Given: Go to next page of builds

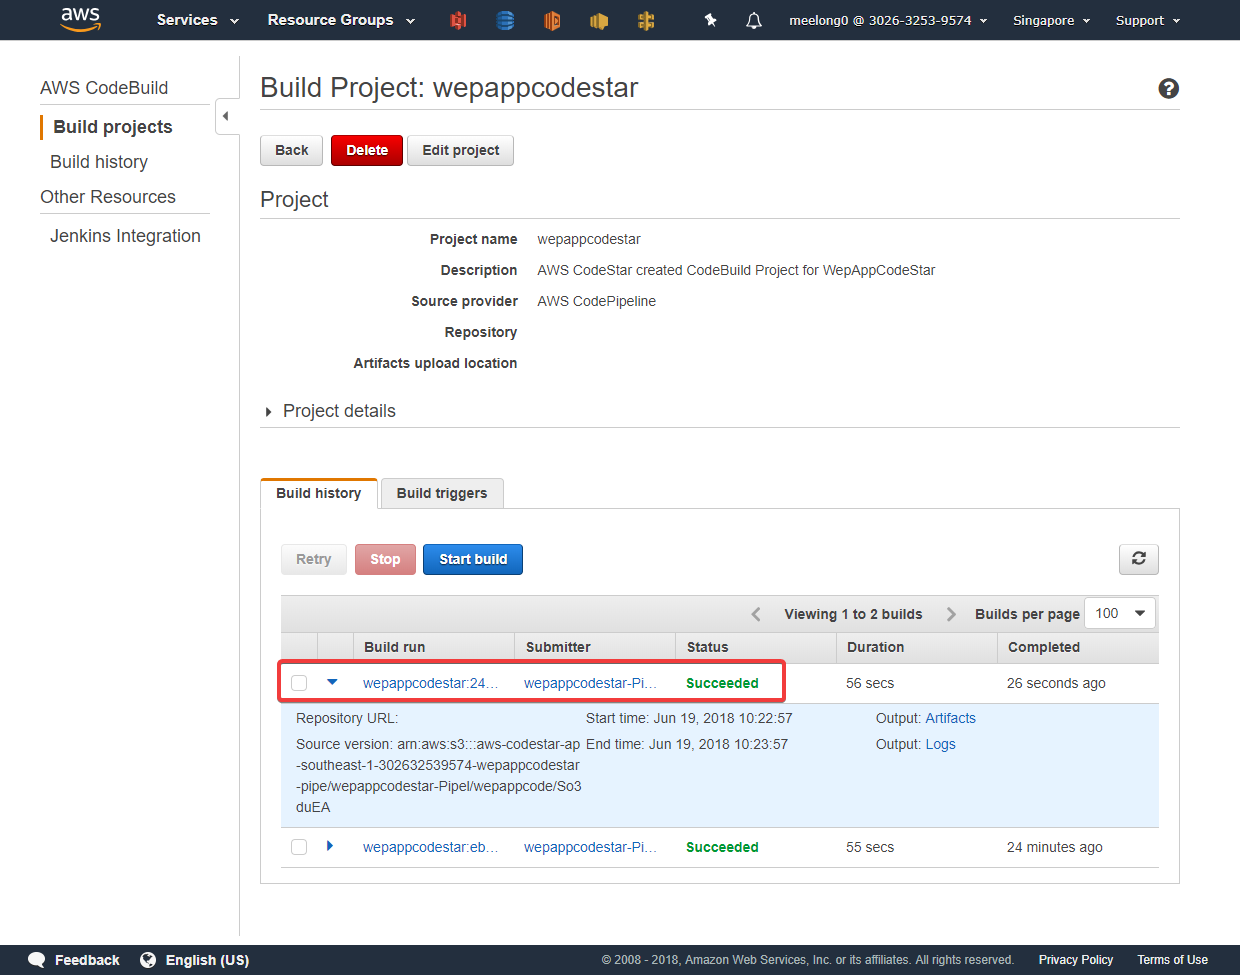Looking at the screenshot, I should click(x=951, y=614).
